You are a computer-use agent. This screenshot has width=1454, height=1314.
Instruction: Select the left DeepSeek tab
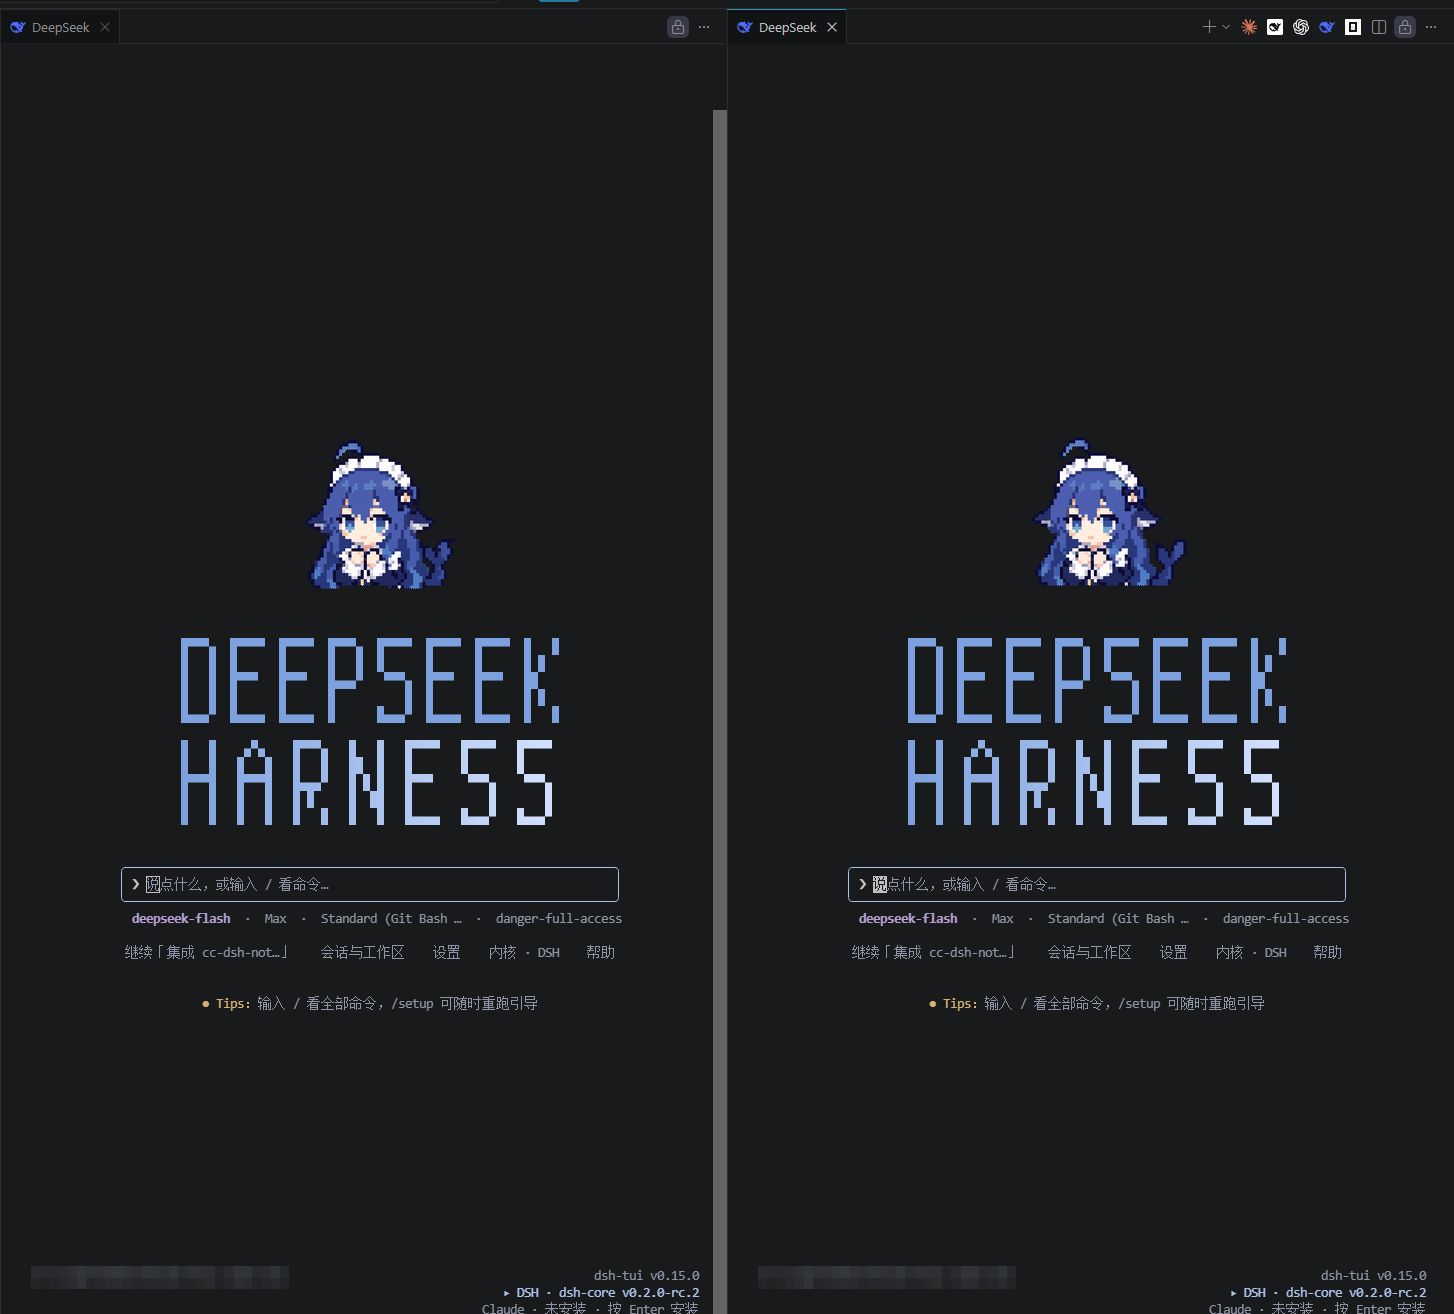pos(60,27)
